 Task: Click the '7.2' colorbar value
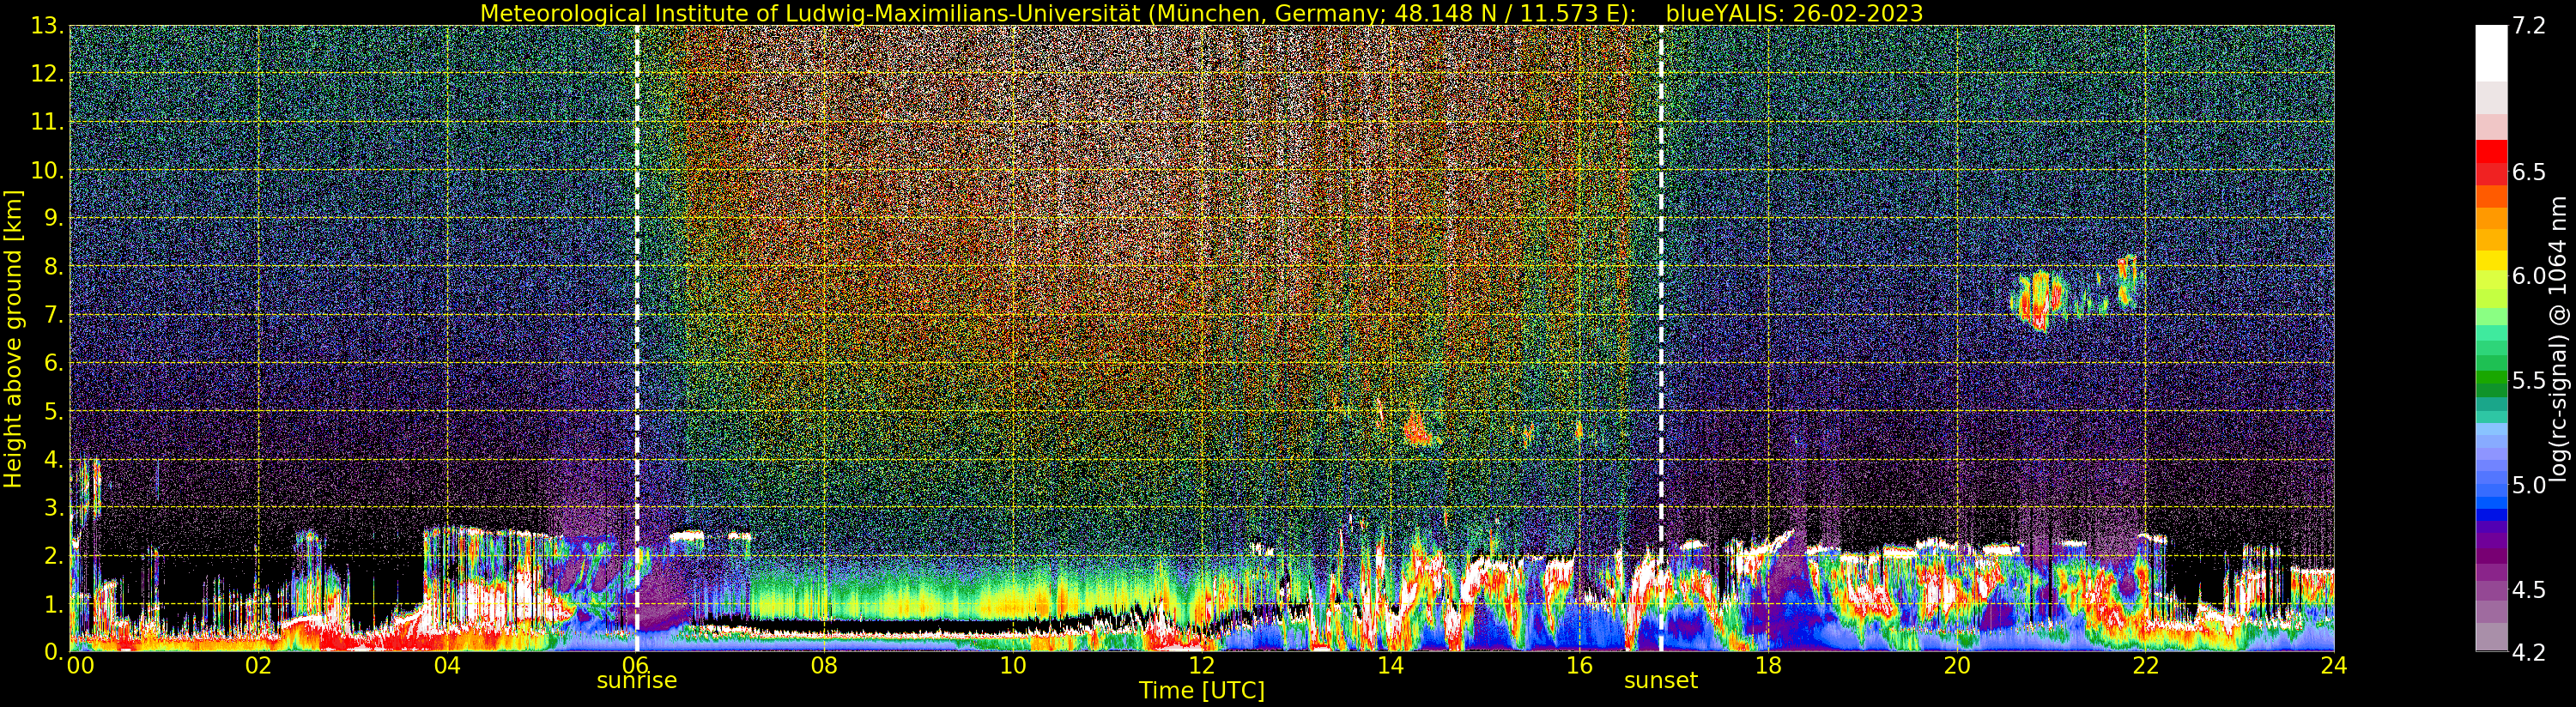tap(2529, 26)
